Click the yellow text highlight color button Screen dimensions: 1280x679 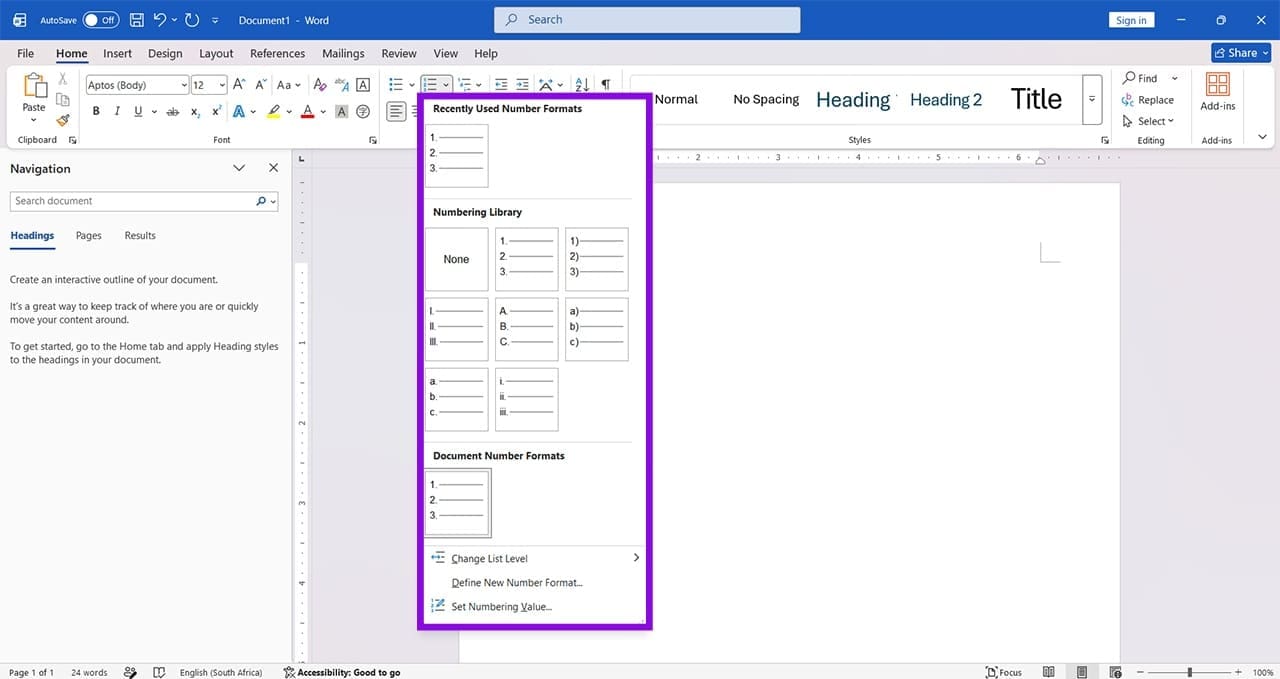pyautogui.click(x=273, y=112)
